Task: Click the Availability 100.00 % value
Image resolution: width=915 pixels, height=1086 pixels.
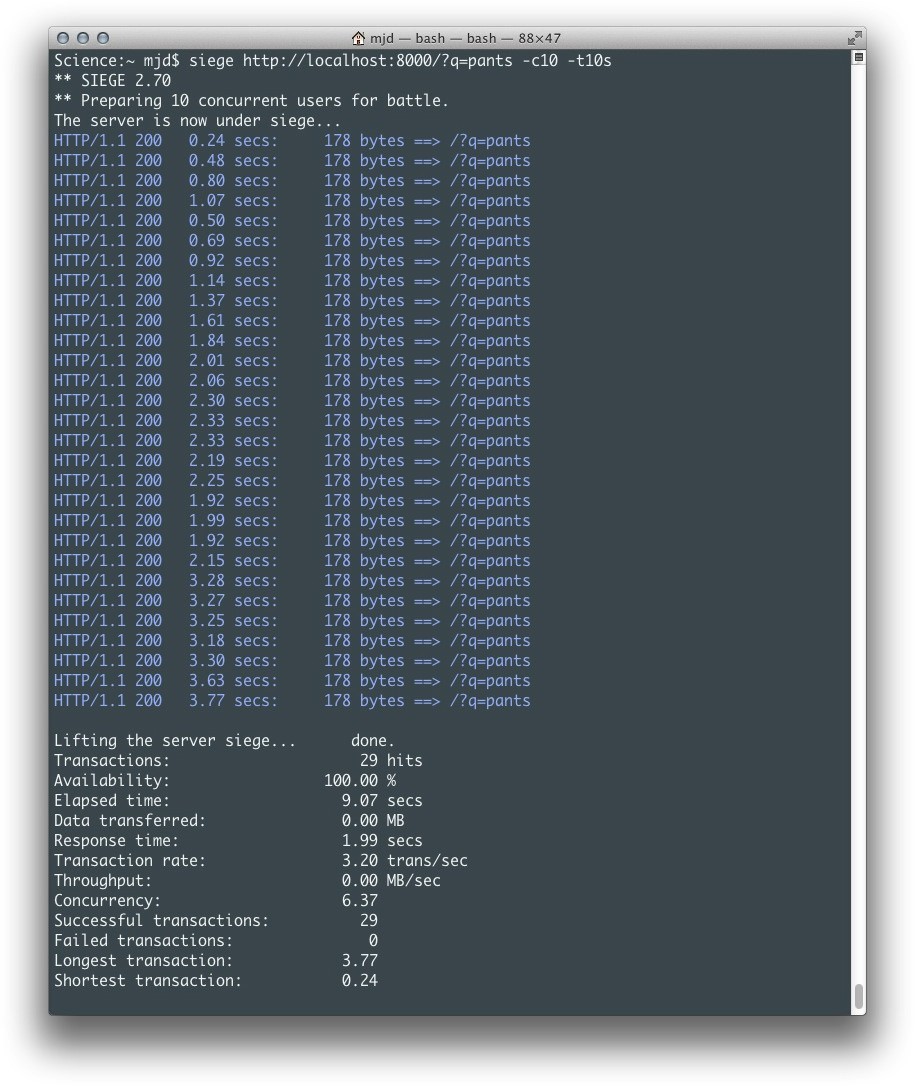Action: click(359, 781)
